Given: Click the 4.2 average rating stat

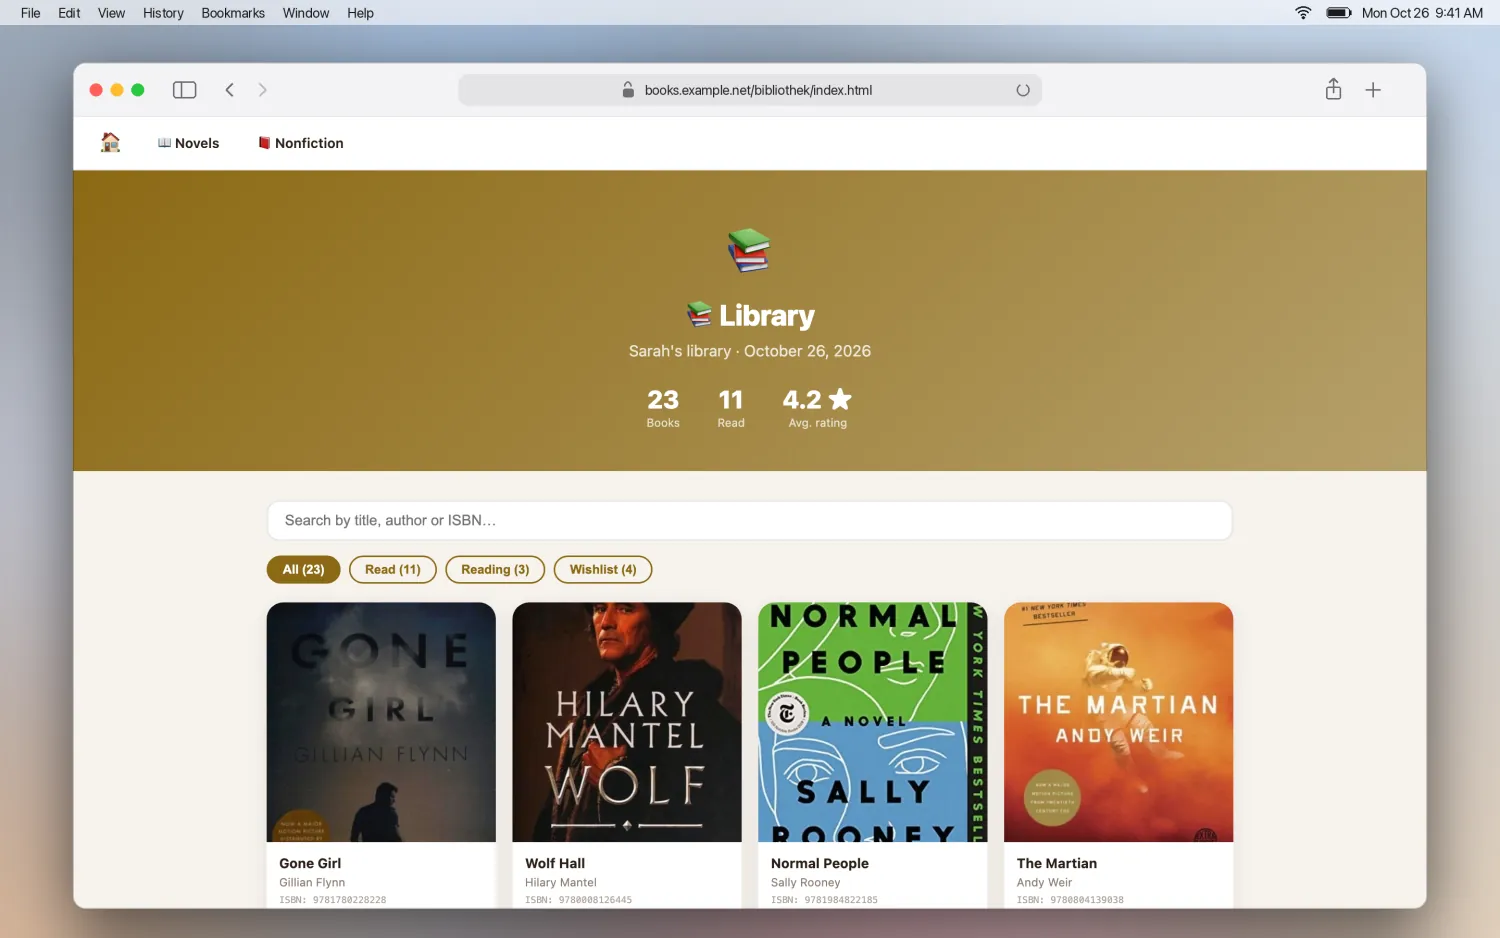Looking at the screenshot, I should 817,408.
